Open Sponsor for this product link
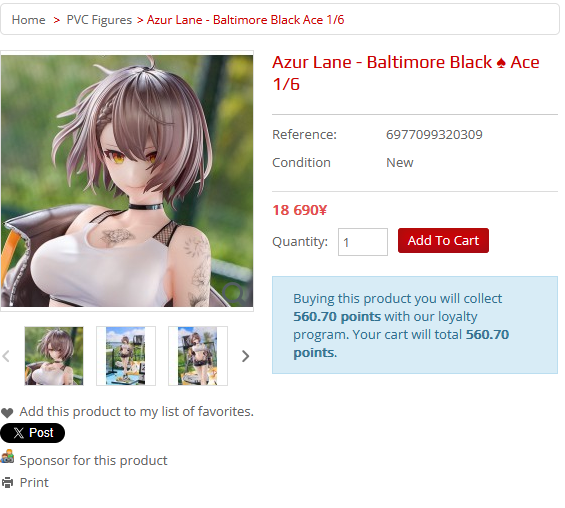The width and height of the screenshot is (565, 508). (x=93, y=460)
